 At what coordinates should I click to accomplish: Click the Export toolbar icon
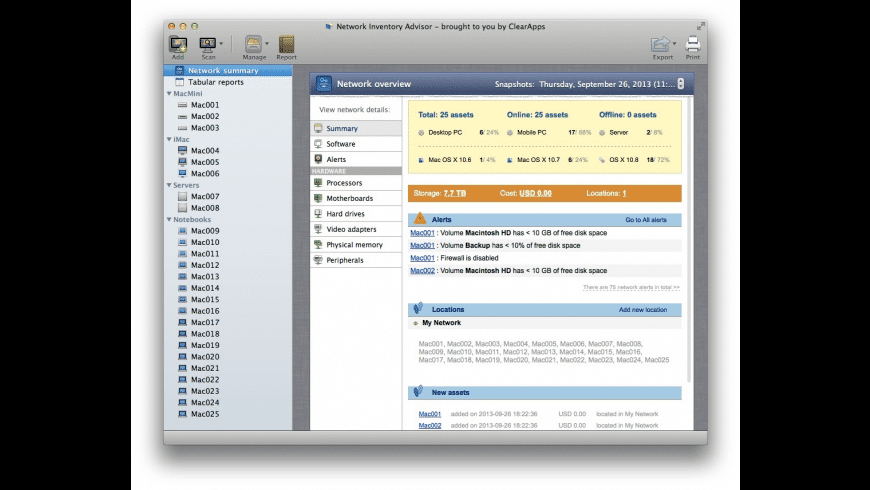661,44
